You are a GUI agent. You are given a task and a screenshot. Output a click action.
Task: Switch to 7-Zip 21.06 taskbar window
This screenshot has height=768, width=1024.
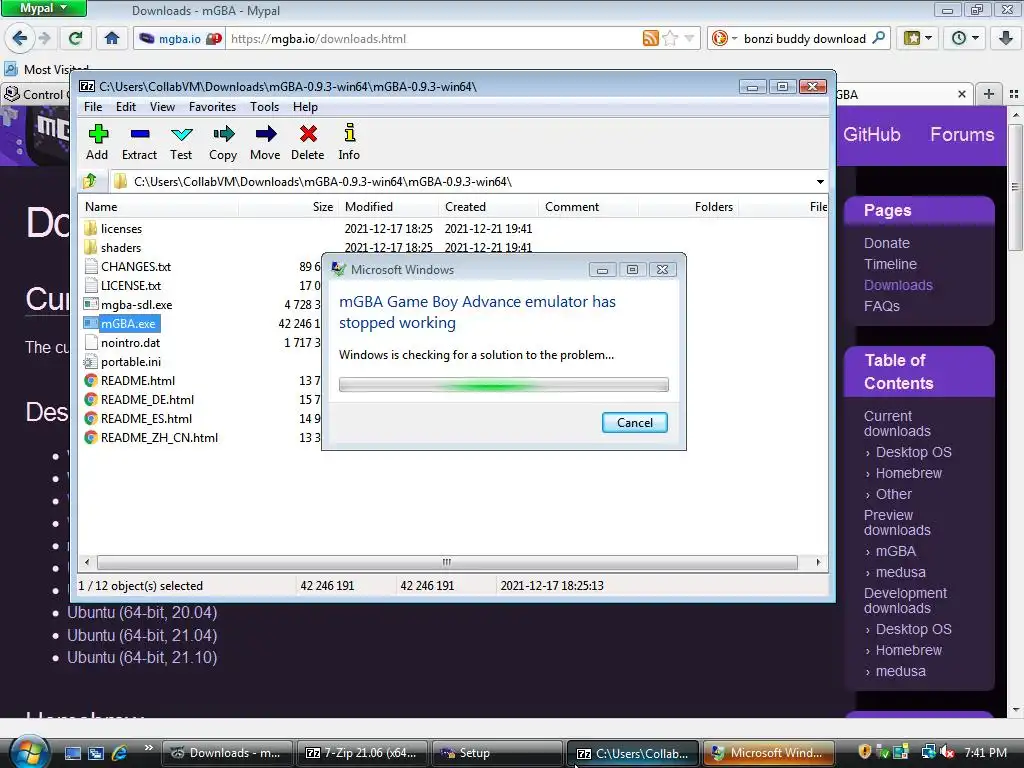point(362,753)
